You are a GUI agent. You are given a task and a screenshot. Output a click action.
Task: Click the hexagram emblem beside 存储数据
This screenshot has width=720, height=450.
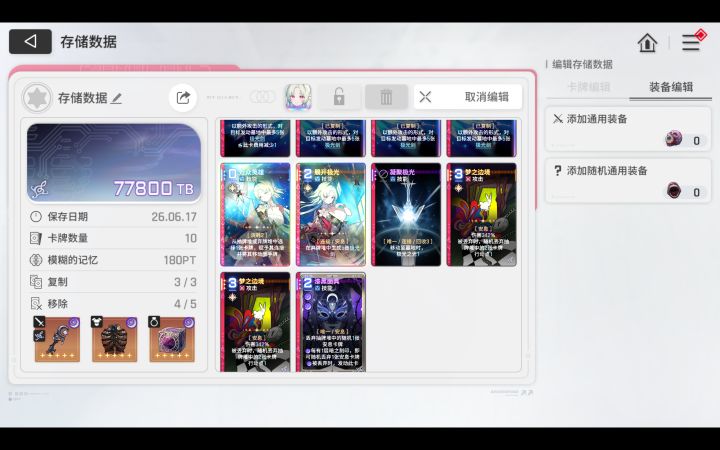(37, 98)
